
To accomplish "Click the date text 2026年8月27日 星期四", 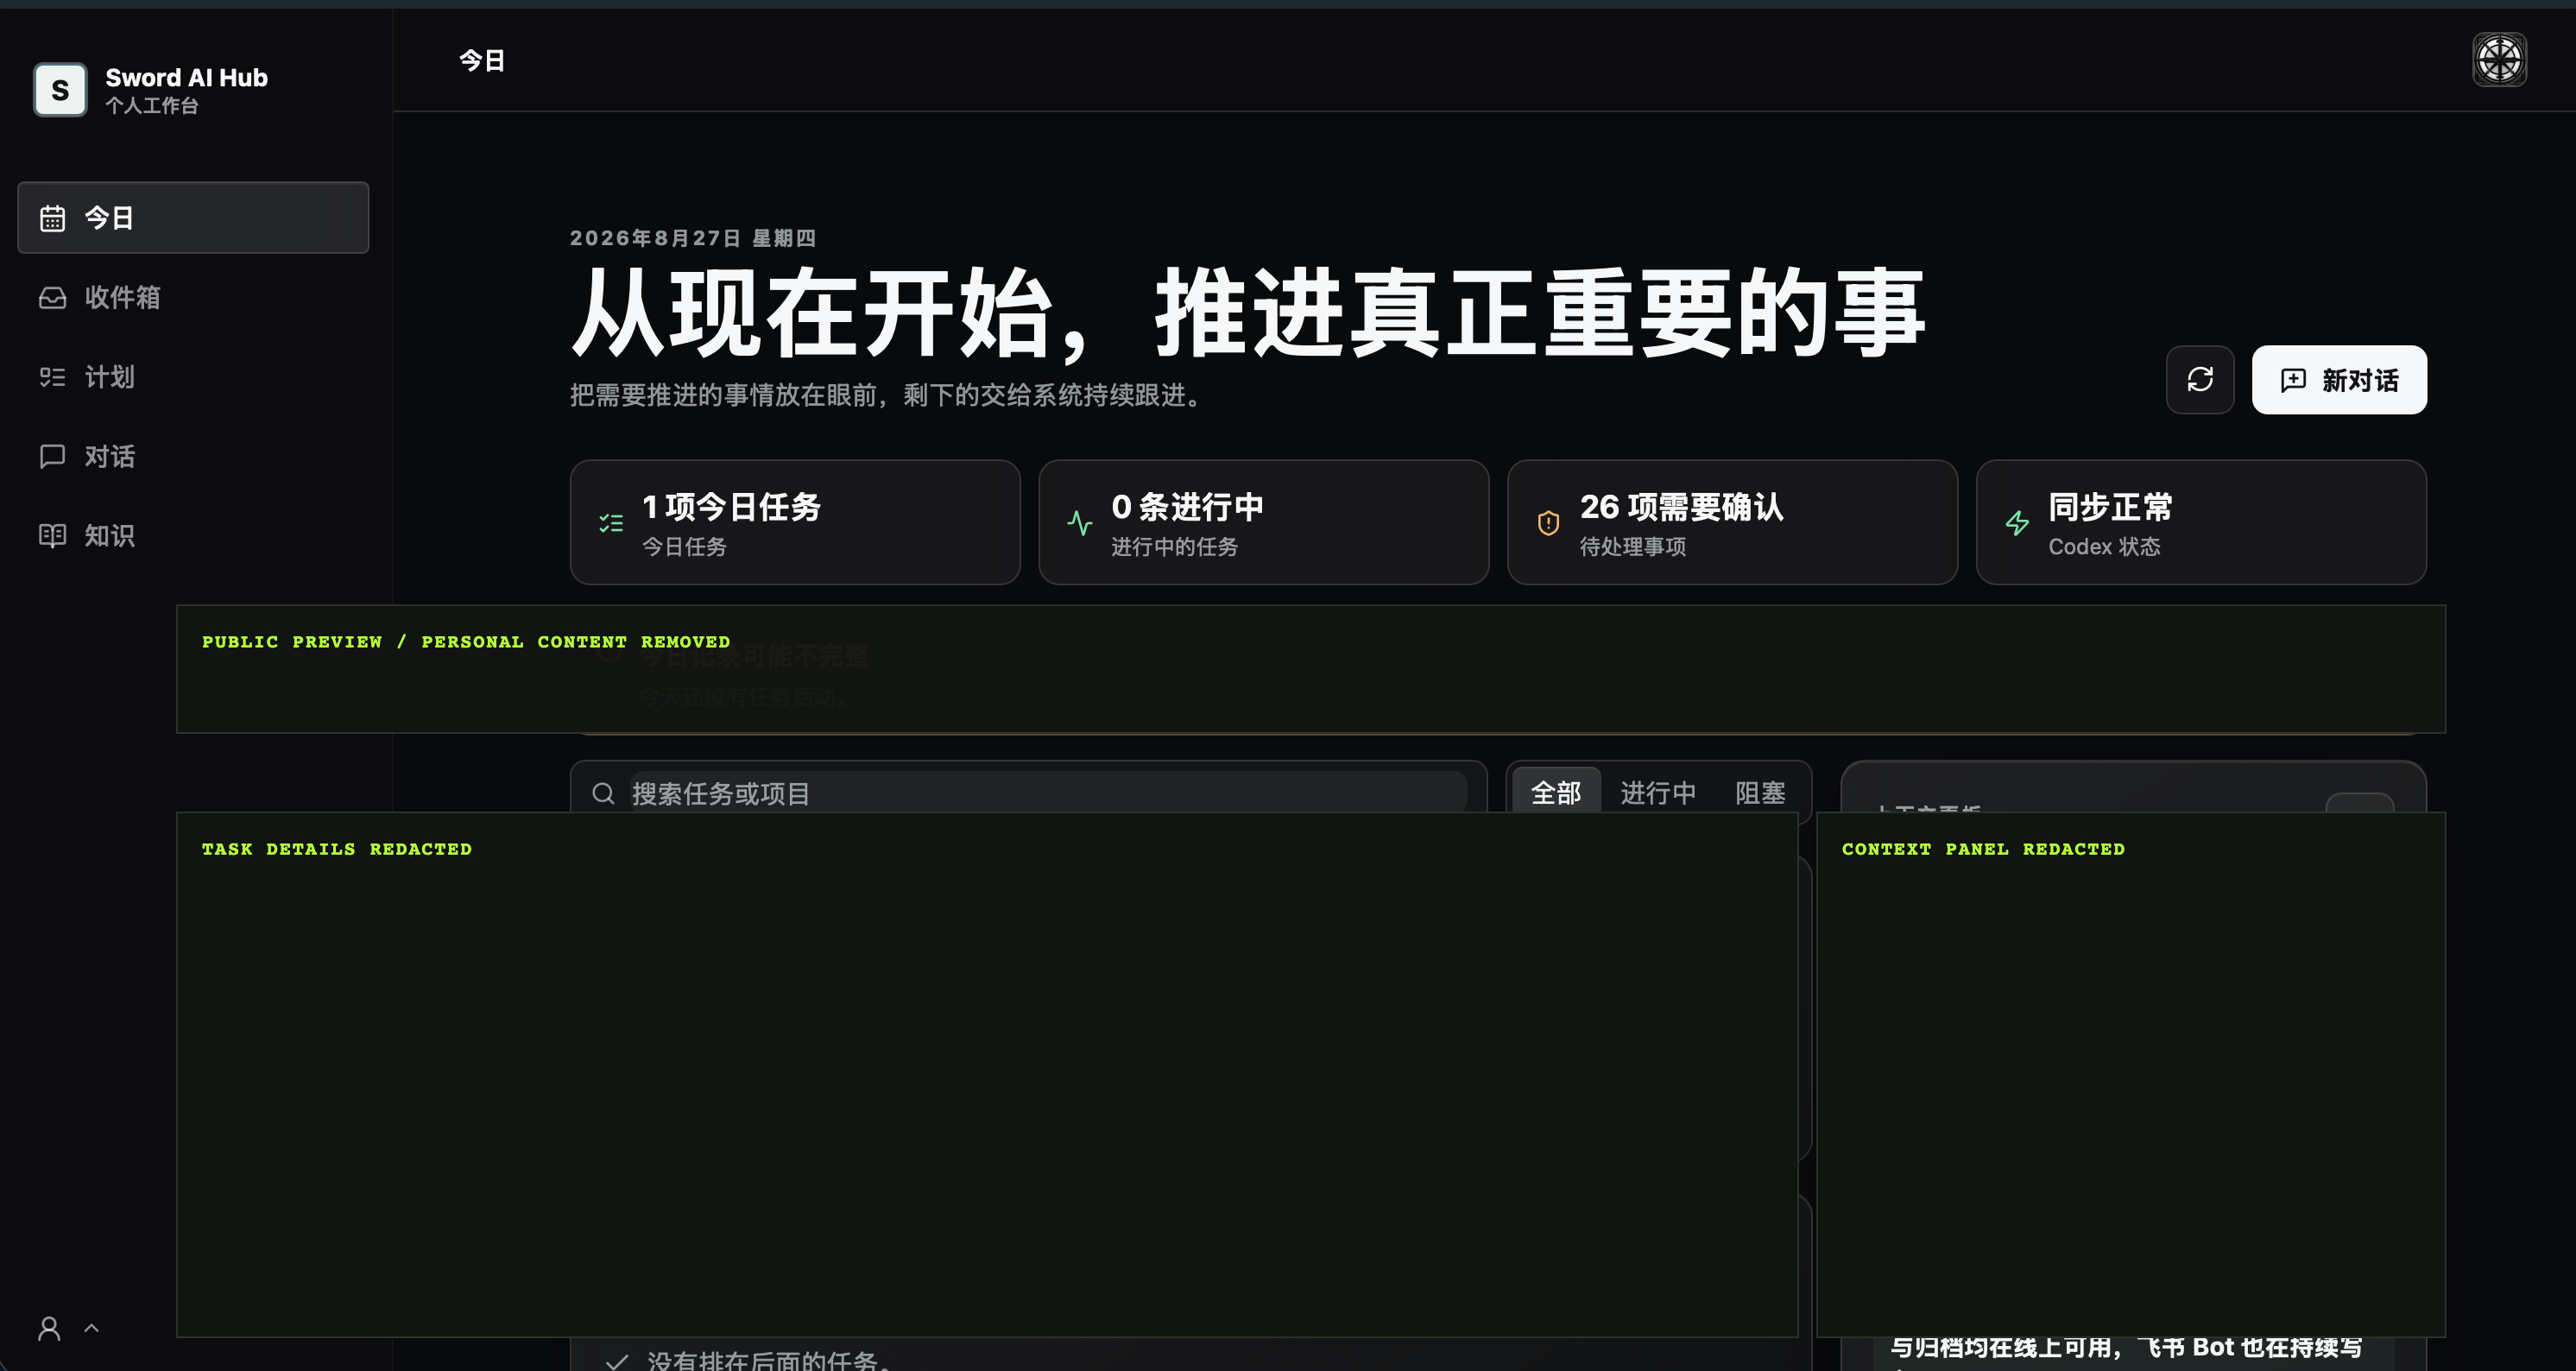I will click(693, 238).
